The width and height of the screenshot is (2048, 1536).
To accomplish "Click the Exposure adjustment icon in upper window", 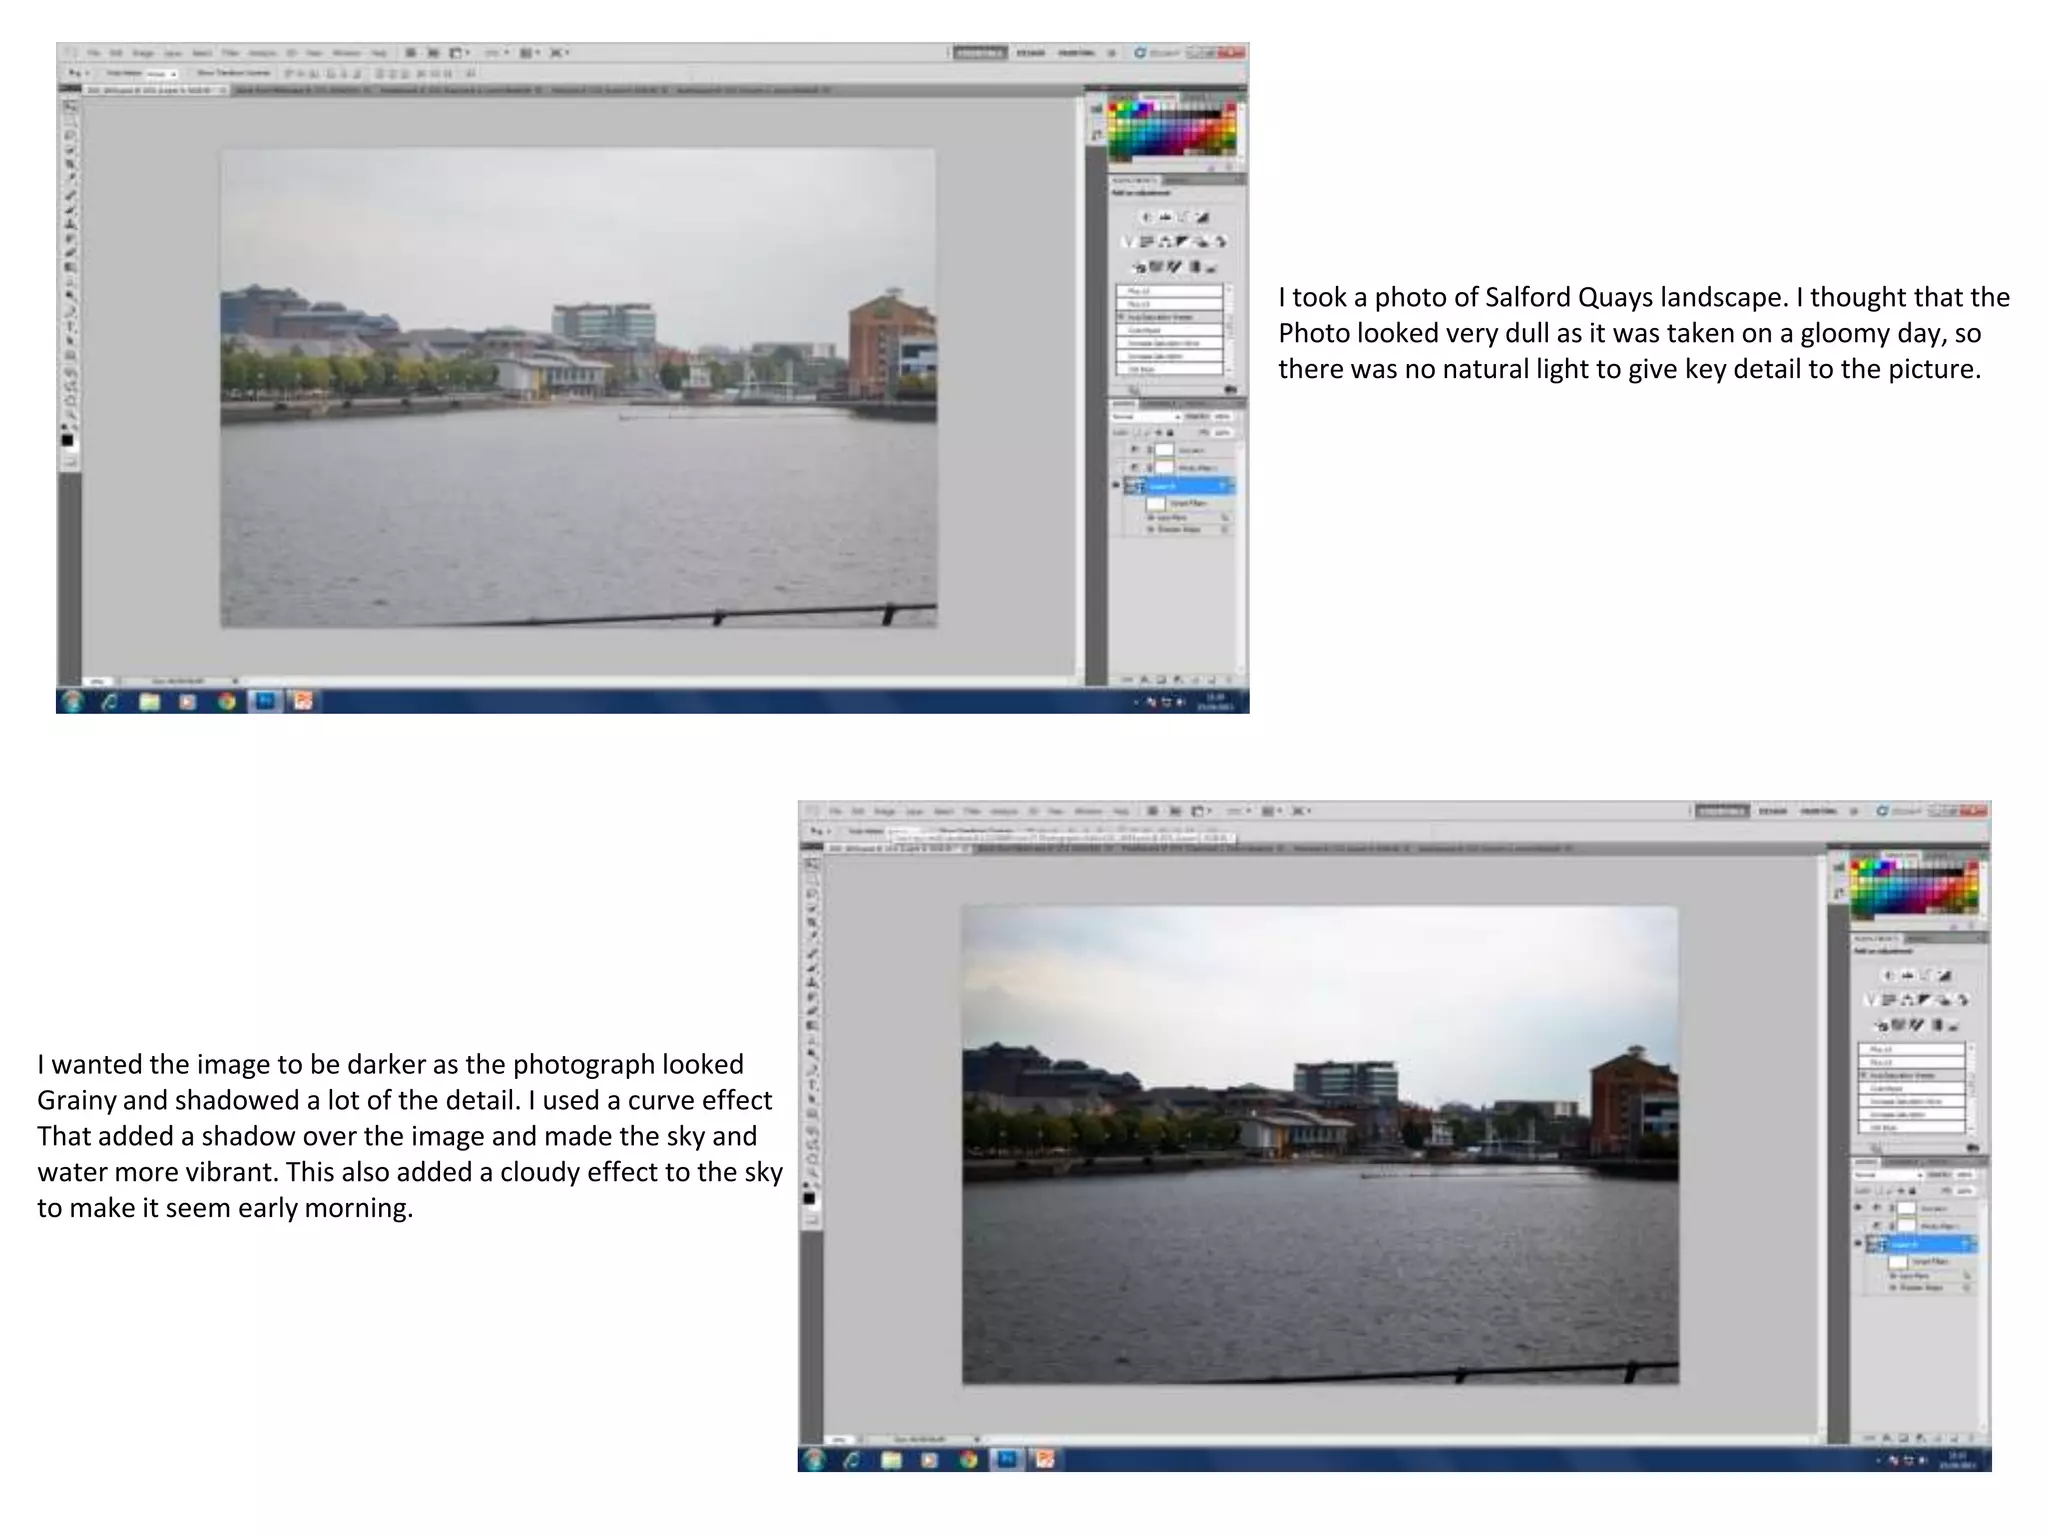I will pos(1203,217).
